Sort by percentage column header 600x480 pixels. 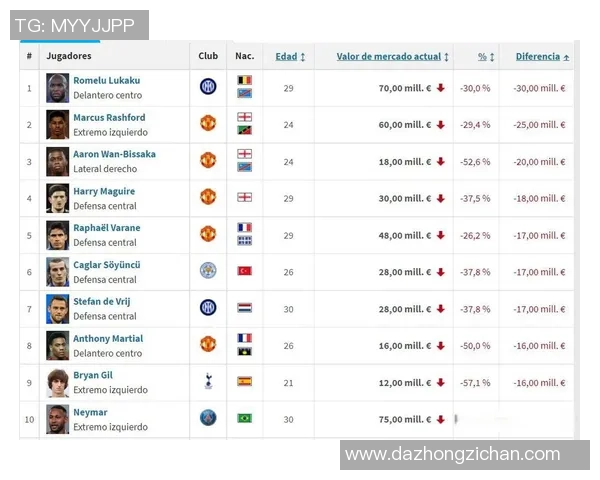click(485, 57)
